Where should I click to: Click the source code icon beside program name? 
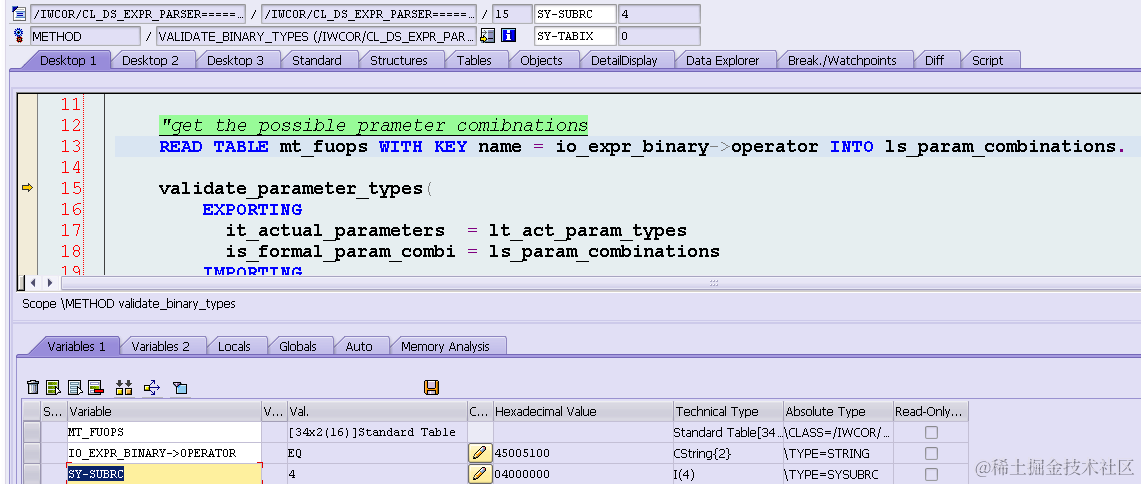[x=20, y=13]
